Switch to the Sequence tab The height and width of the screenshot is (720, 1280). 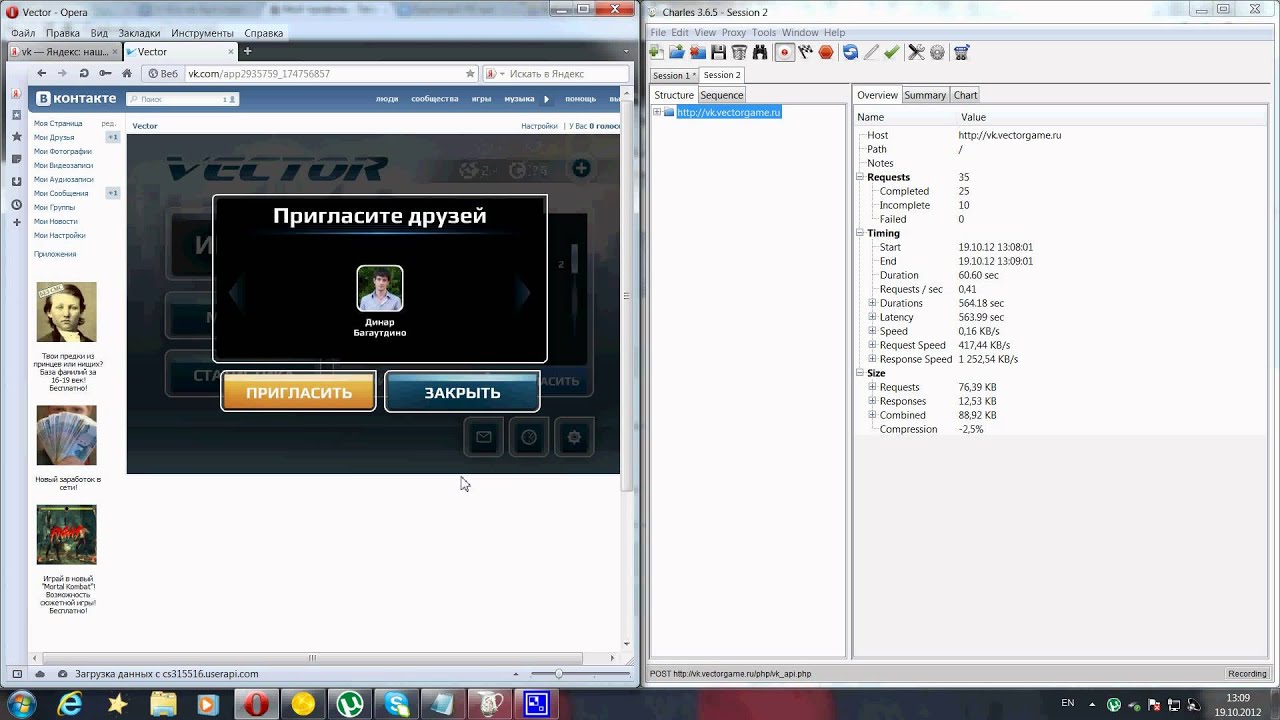click(722, 95)
